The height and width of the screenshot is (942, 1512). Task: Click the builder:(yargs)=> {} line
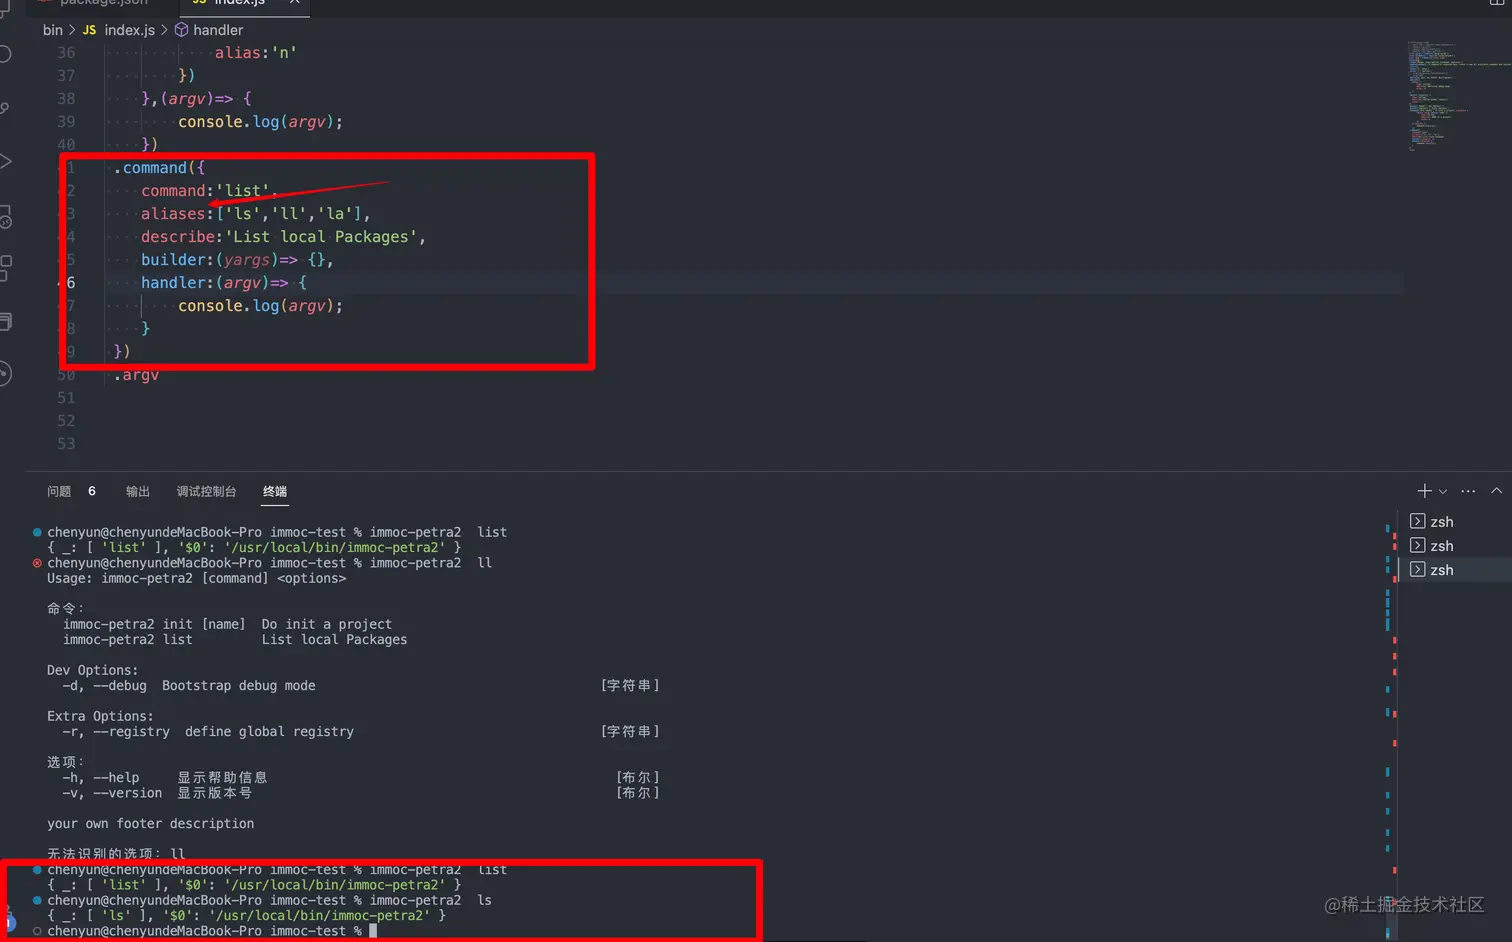[237, 260]
